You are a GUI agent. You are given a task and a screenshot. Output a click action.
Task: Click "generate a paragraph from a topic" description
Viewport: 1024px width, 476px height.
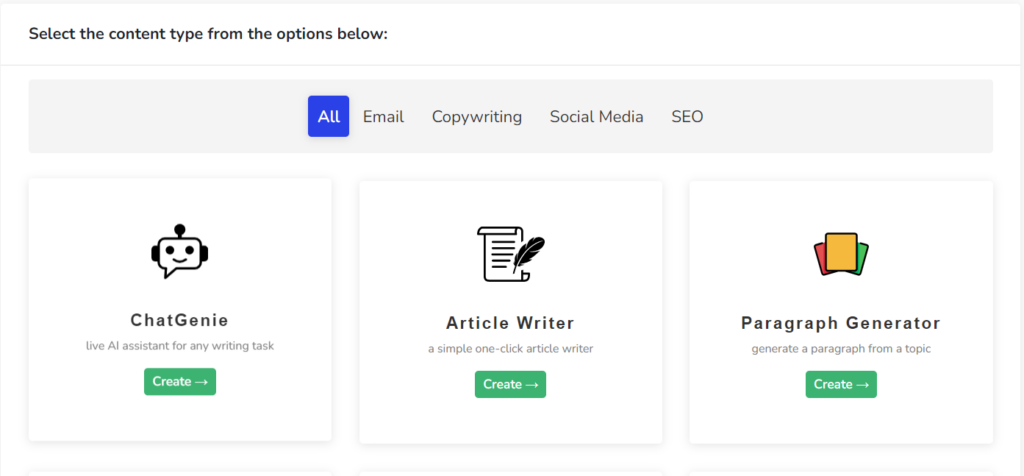840,349
